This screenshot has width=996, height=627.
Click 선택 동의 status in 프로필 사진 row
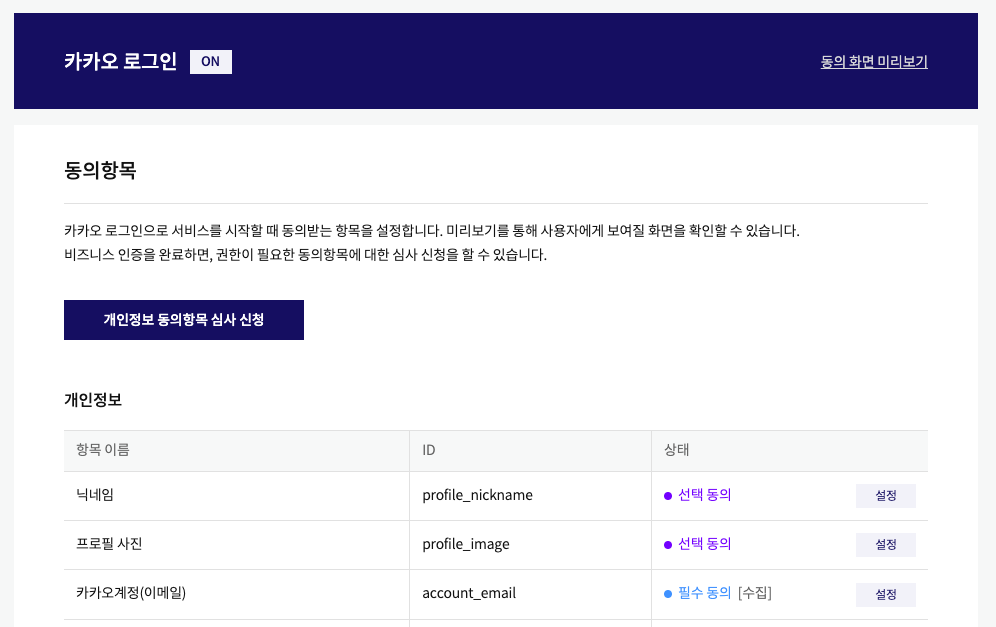(704, 544)
